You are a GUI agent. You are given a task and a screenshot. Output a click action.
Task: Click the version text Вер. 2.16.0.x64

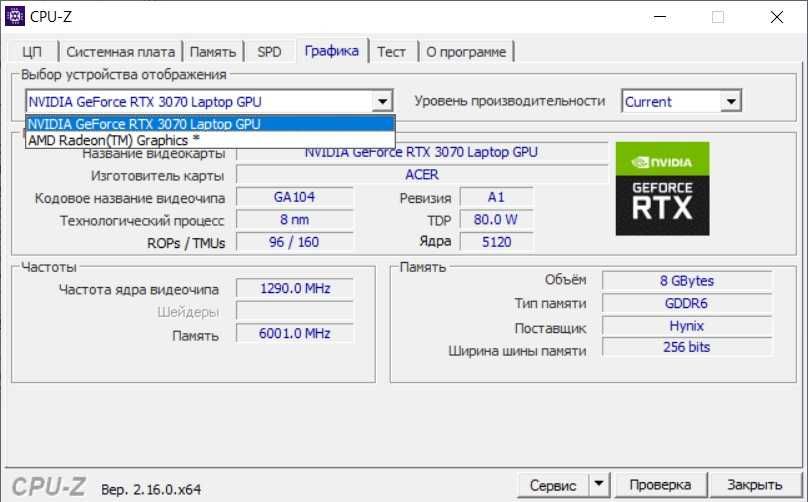(x=151, y=489)
